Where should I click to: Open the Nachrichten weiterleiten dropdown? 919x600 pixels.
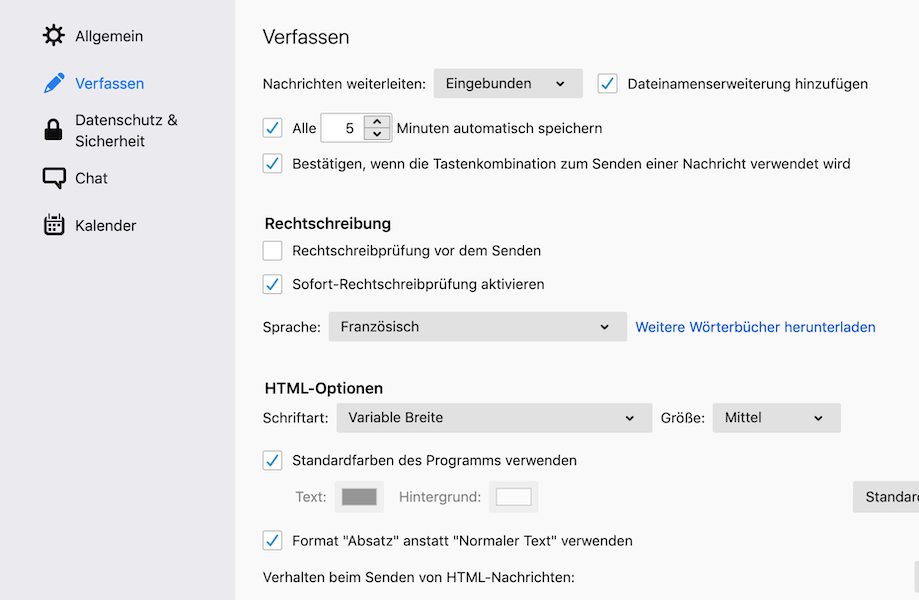pyautogui.click(x=507, y=84)
